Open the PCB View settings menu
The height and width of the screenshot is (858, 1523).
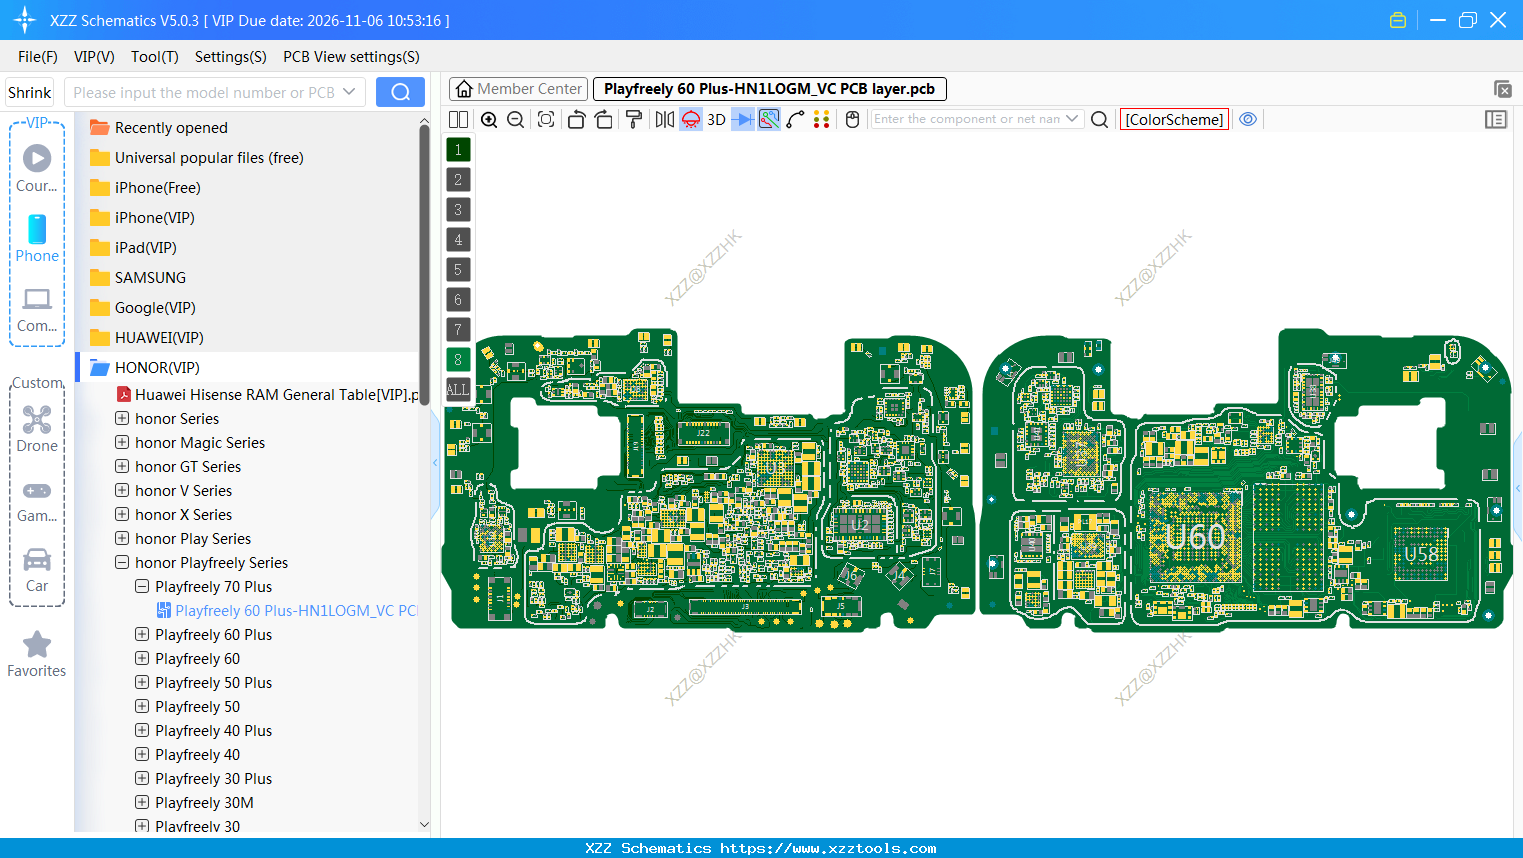351,57
